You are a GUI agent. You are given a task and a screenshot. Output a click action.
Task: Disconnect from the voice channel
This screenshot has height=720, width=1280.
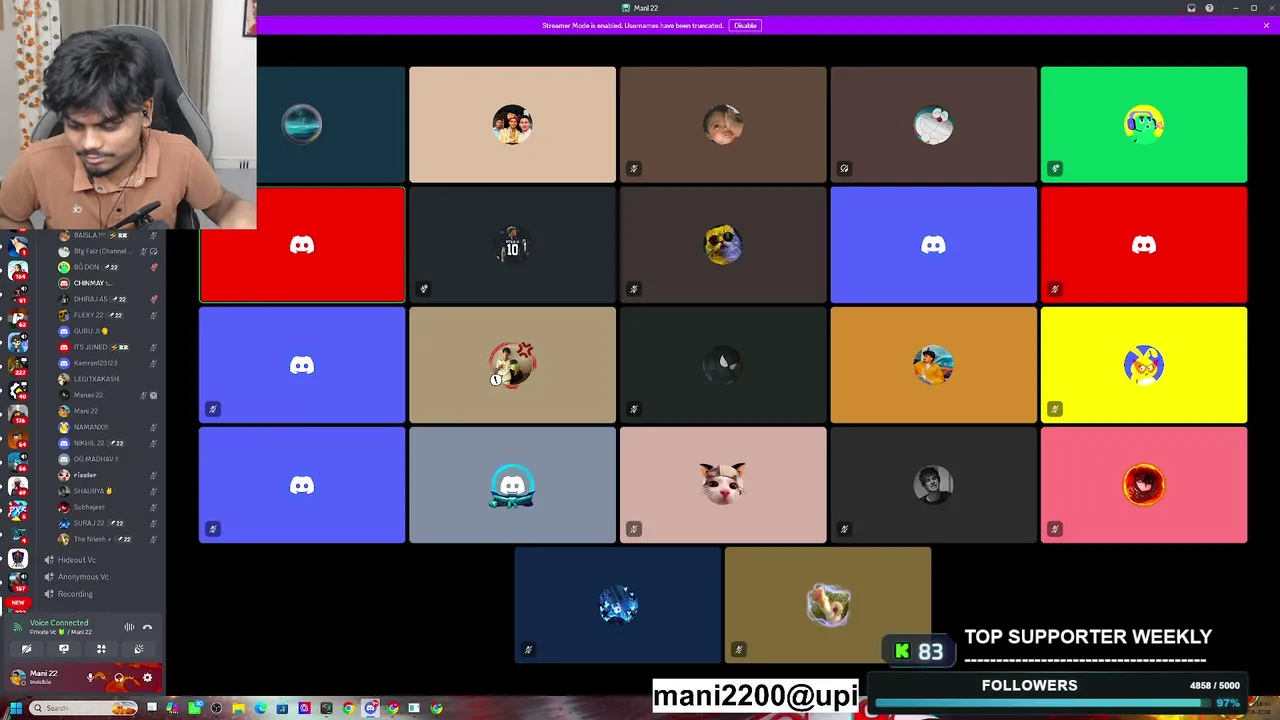(147, 627)
